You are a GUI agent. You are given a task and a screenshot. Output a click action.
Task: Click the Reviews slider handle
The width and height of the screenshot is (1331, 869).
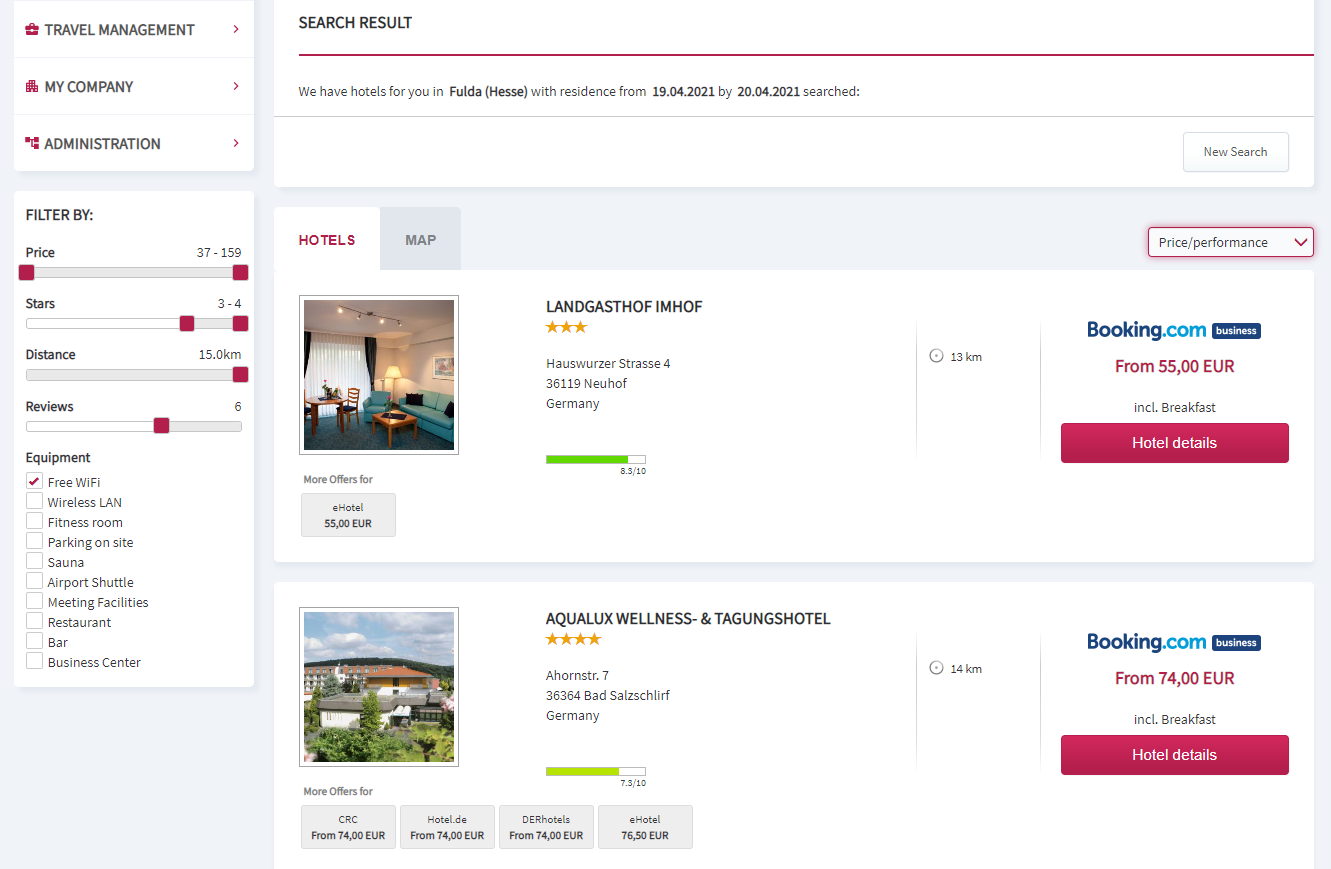pos(161,426)
